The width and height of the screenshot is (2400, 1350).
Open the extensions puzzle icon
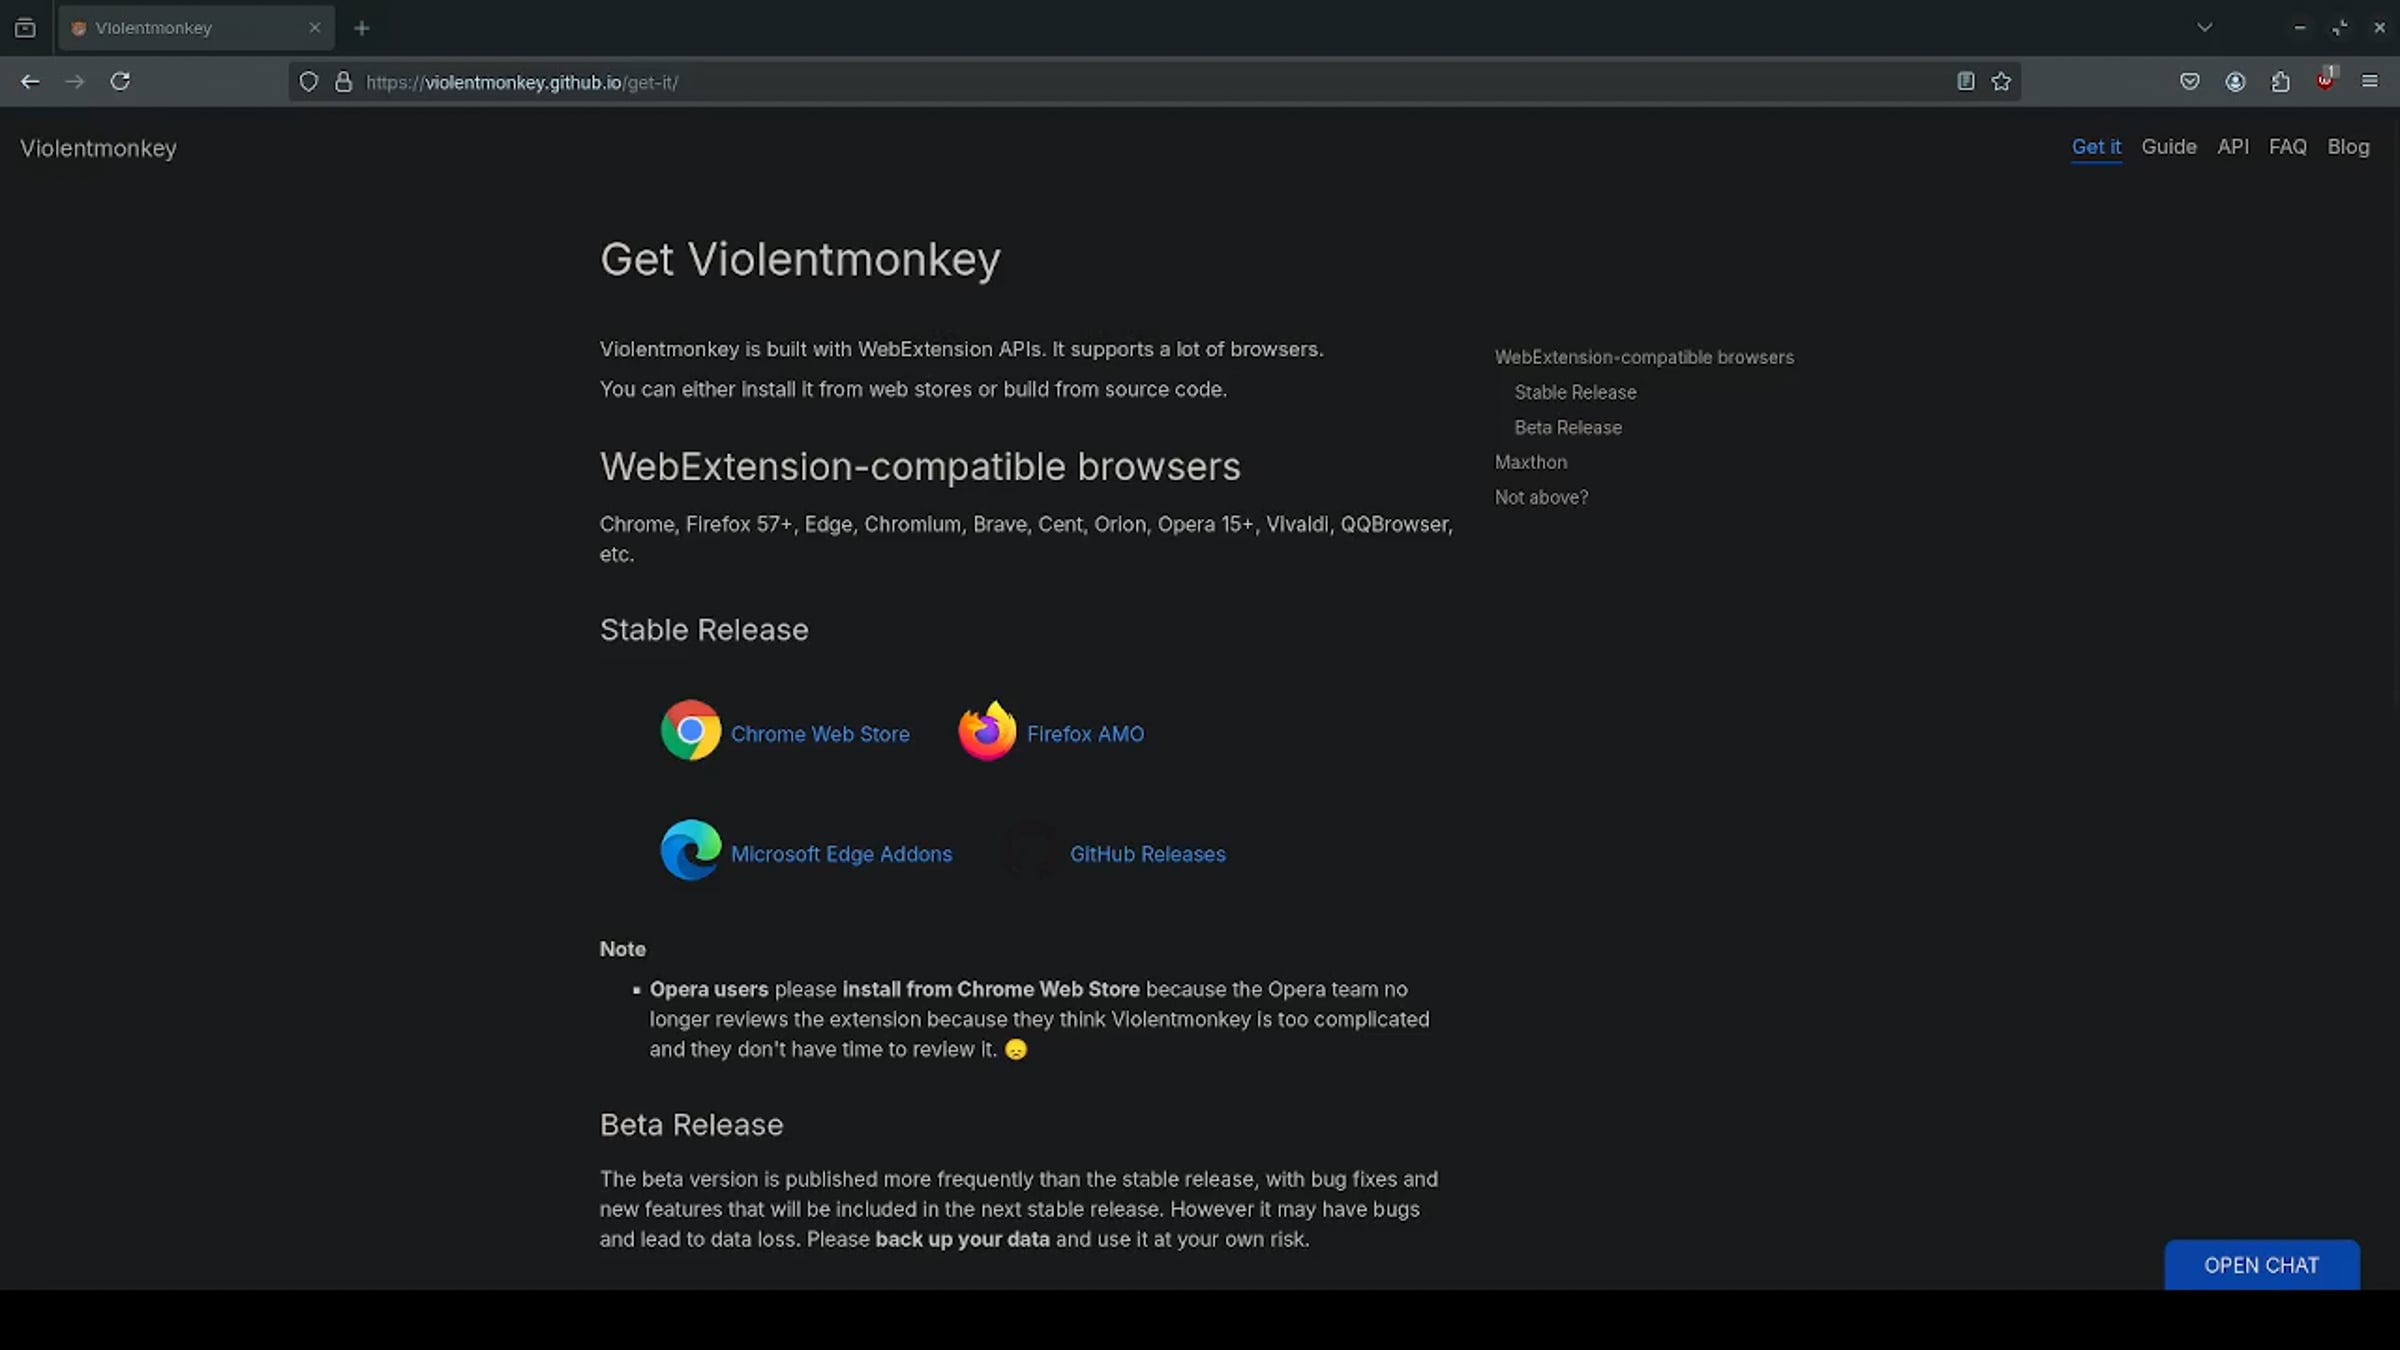[x=2280, y=82]
